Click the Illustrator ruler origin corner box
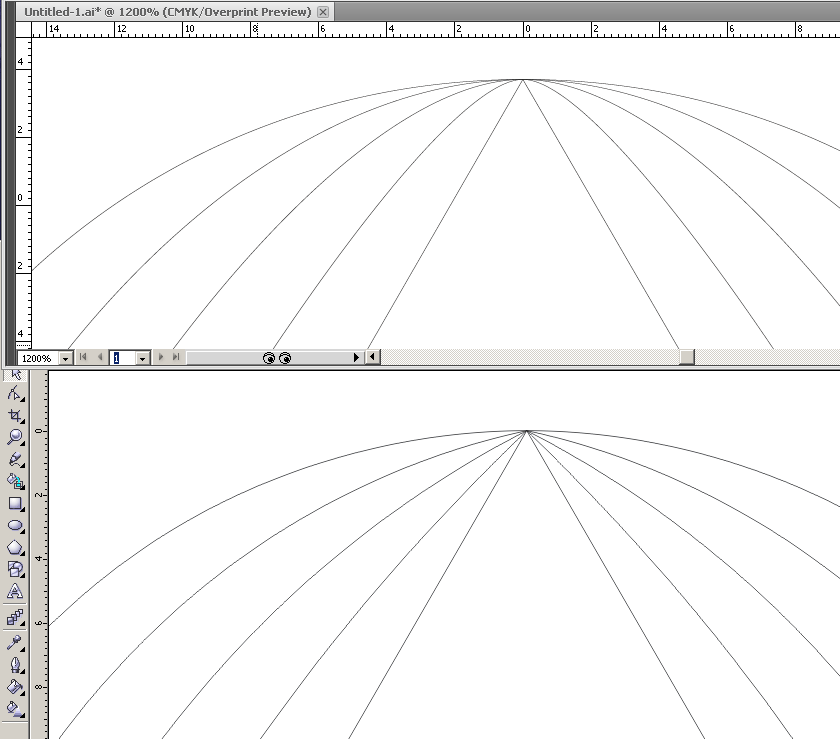Viewport: 840px width, 739px height. pos(24,29)
